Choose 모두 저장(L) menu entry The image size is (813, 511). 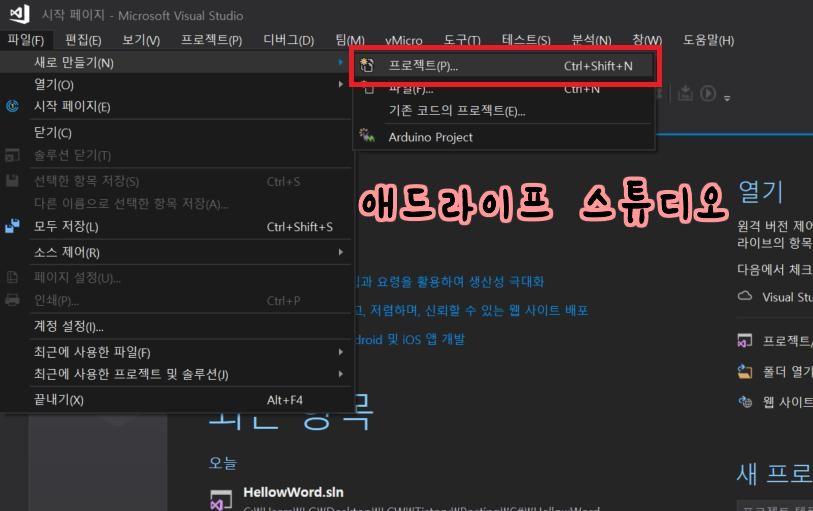(x=176, y=226)
